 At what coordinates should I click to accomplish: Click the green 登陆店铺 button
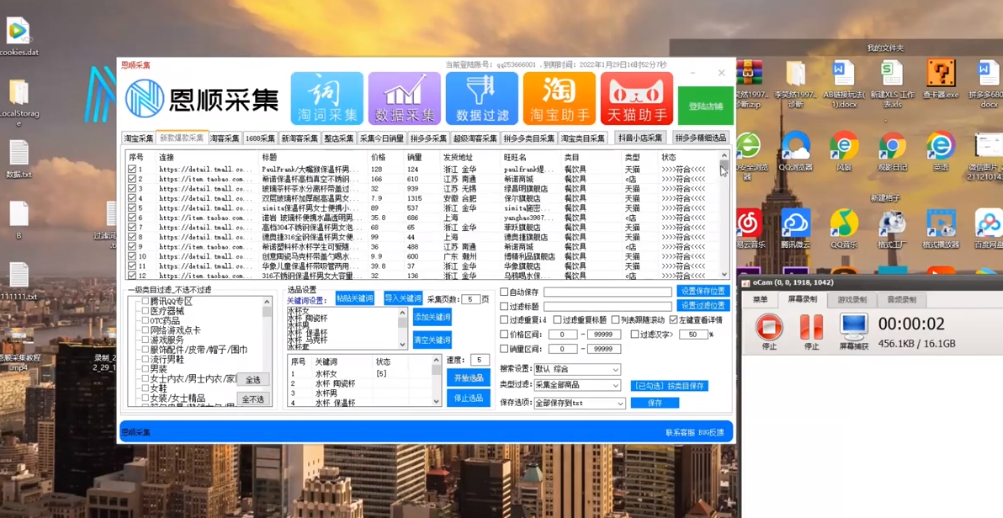(x=706, y=106)
